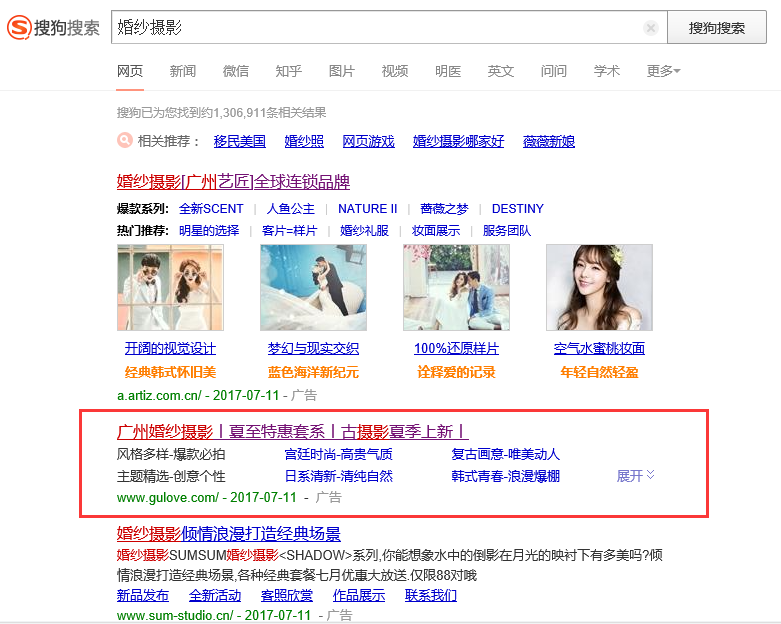This screenshot has width=781, height=624.
Task: Click the related recommendations magnifier icon
Action: tap(125, 141)
